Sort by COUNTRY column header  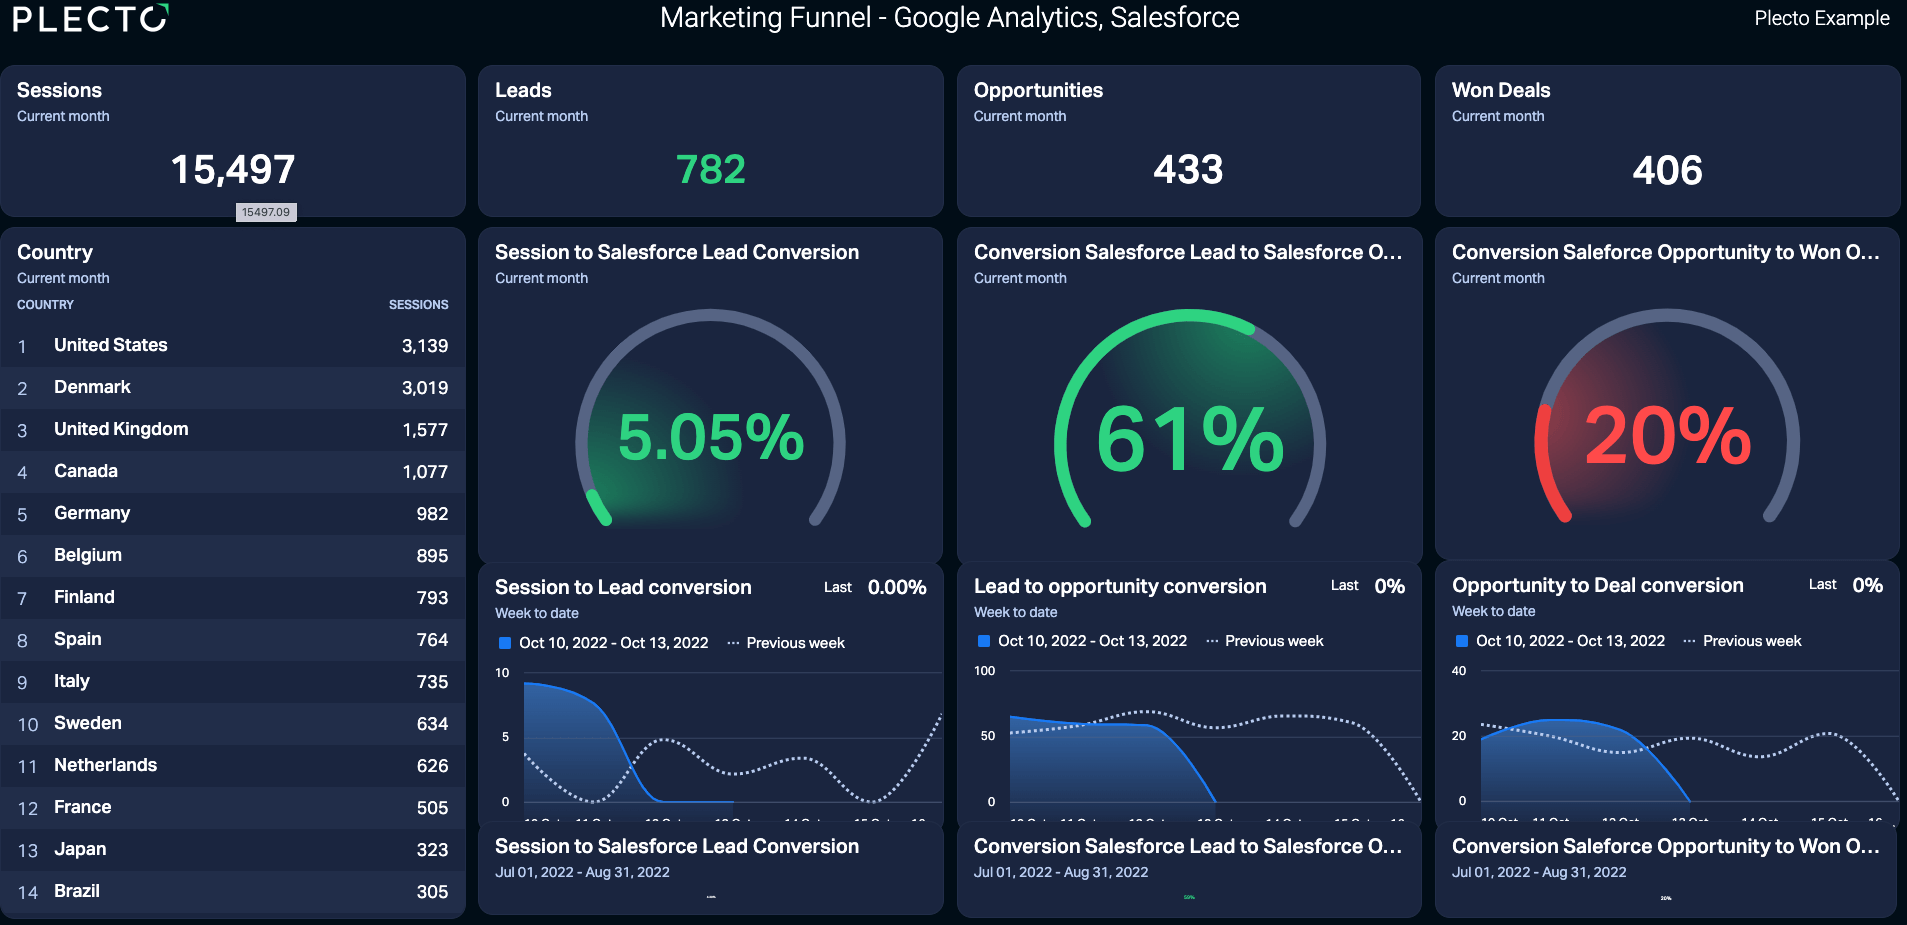45,305
